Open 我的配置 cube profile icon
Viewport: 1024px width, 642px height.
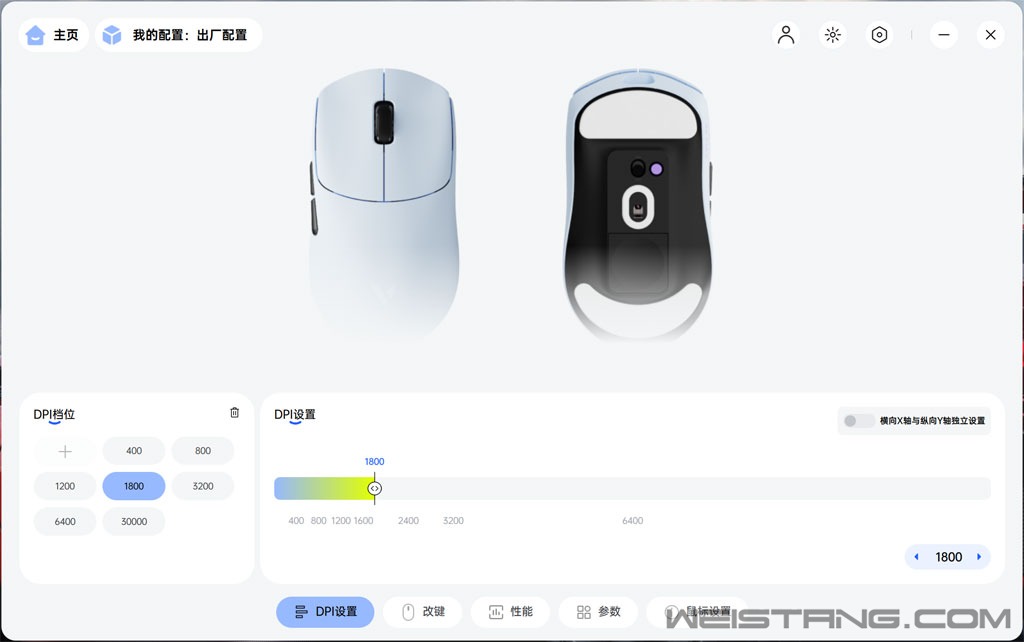[x=112, y=35]
